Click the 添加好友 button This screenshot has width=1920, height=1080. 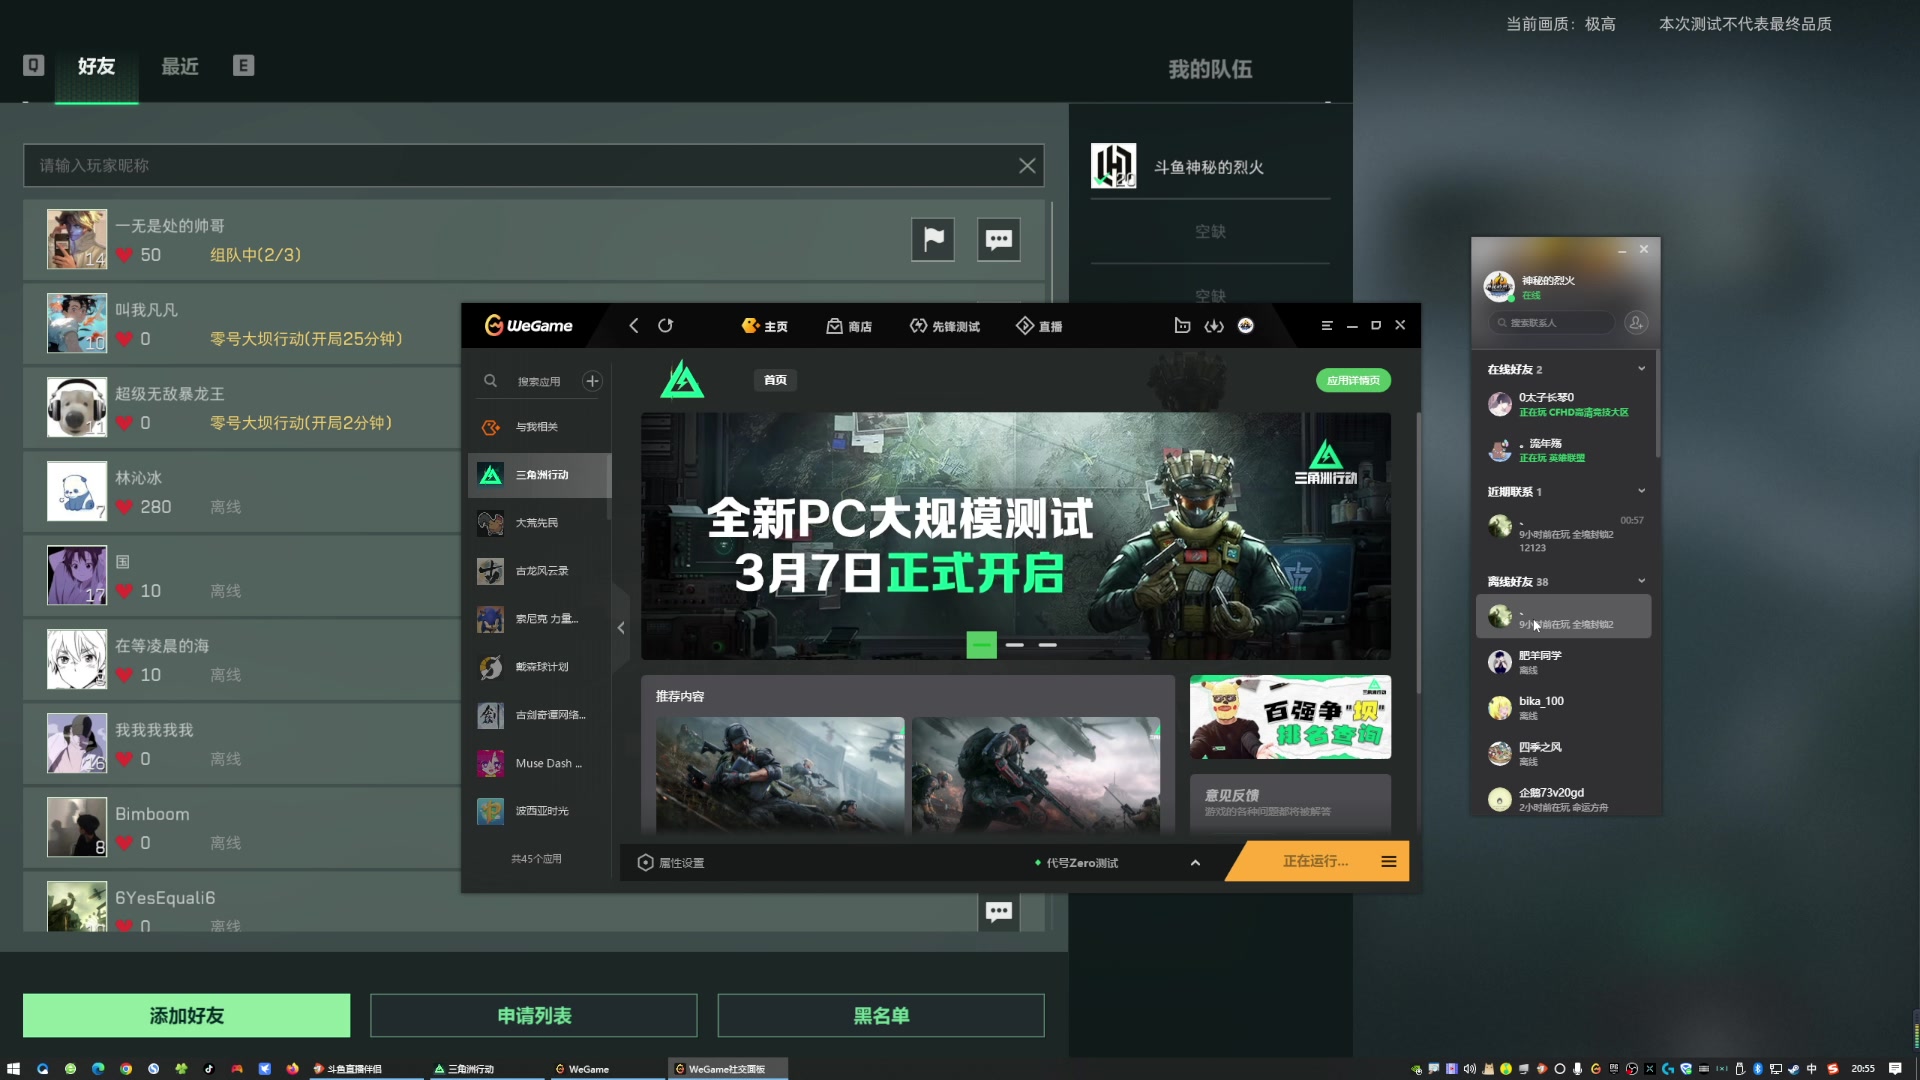pyautogui.click(x=187, y=1016)
